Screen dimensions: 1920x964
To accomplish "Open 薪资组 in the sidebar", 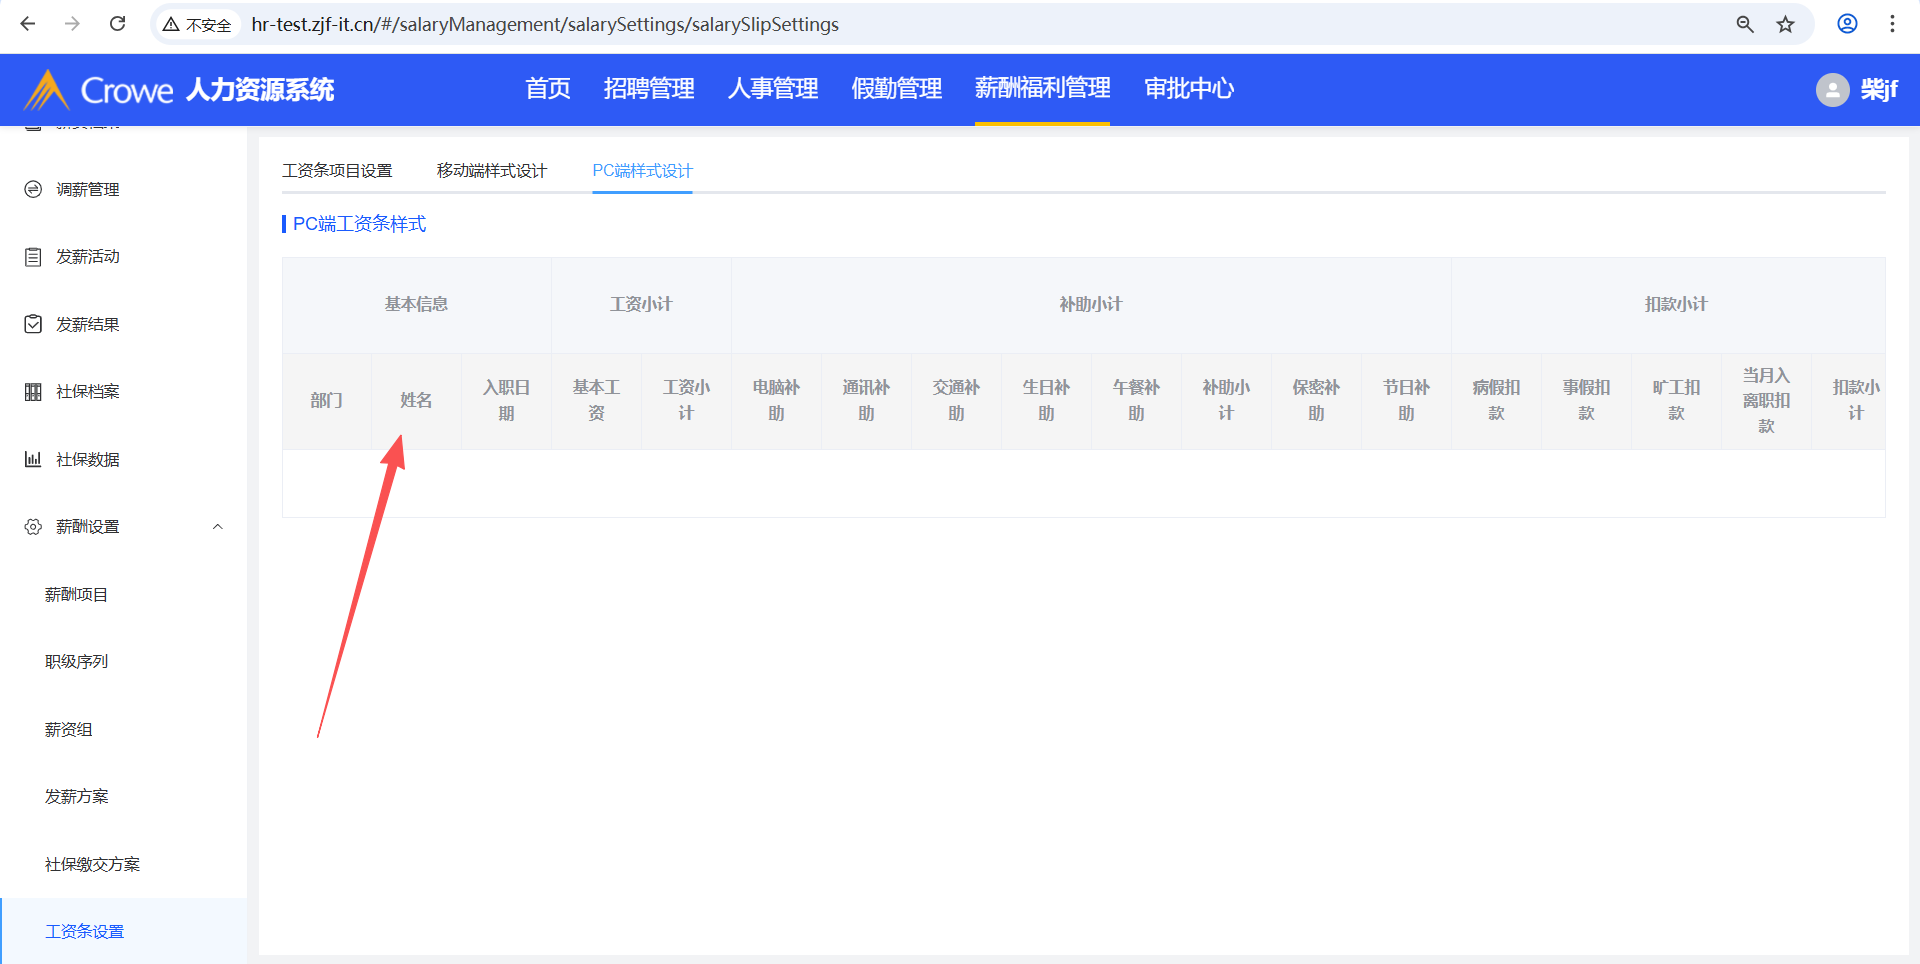I will pos(69,730).
